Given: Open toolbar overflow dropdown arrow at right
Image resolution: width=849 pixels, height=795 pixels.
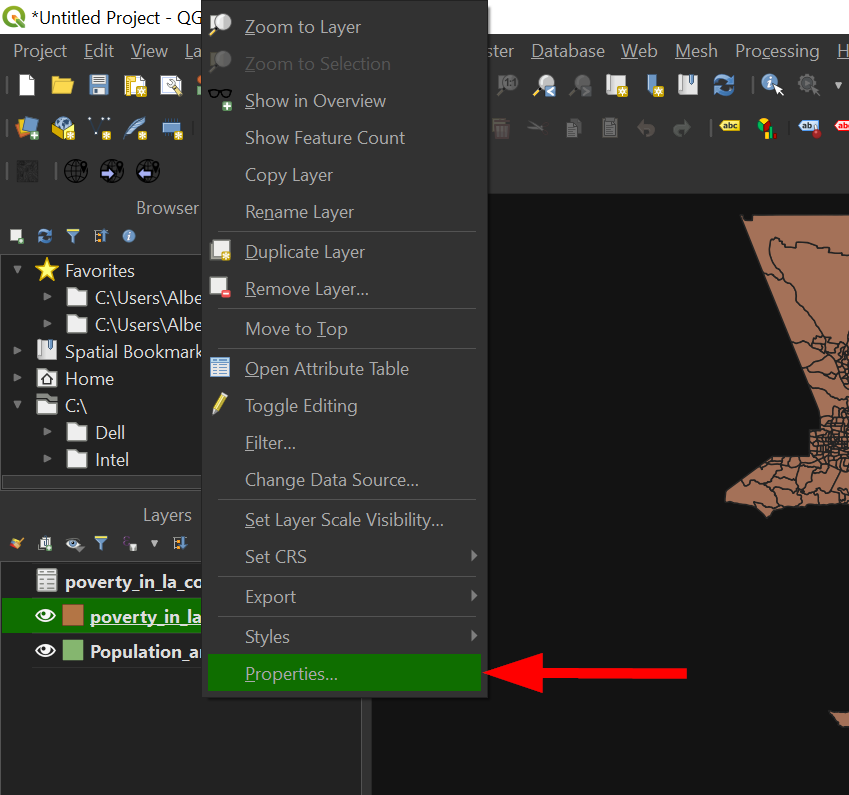Looking at the screenshot, I should [x=838, y=85].
